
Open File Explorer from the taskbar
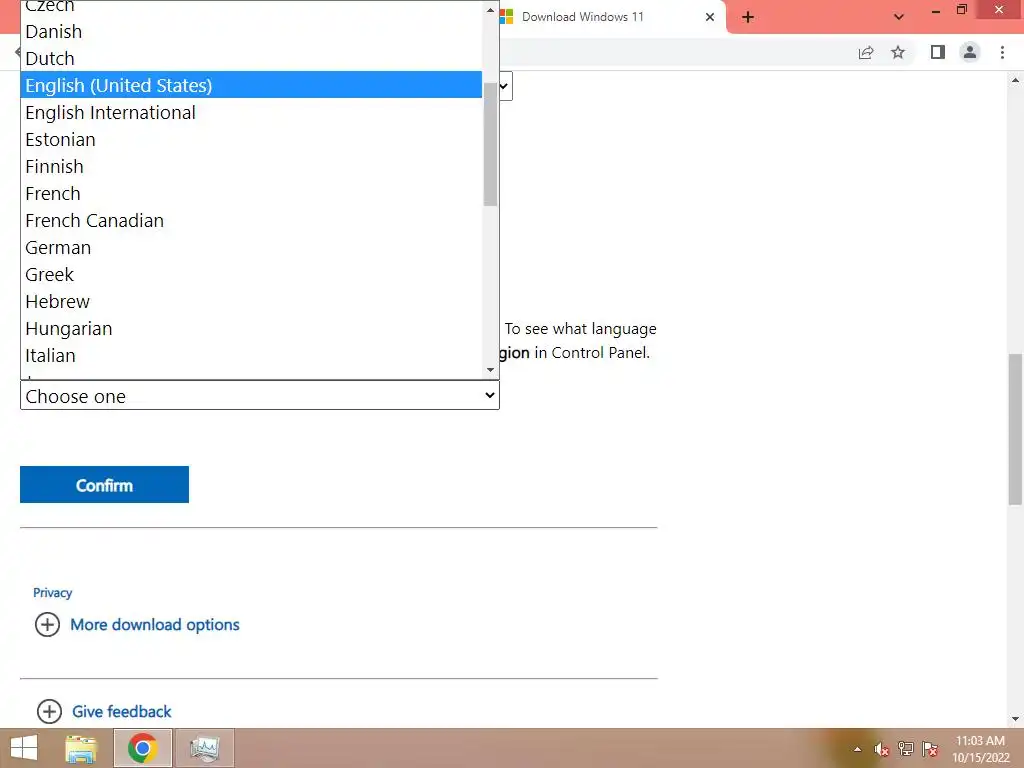click(x=81, y=748)
